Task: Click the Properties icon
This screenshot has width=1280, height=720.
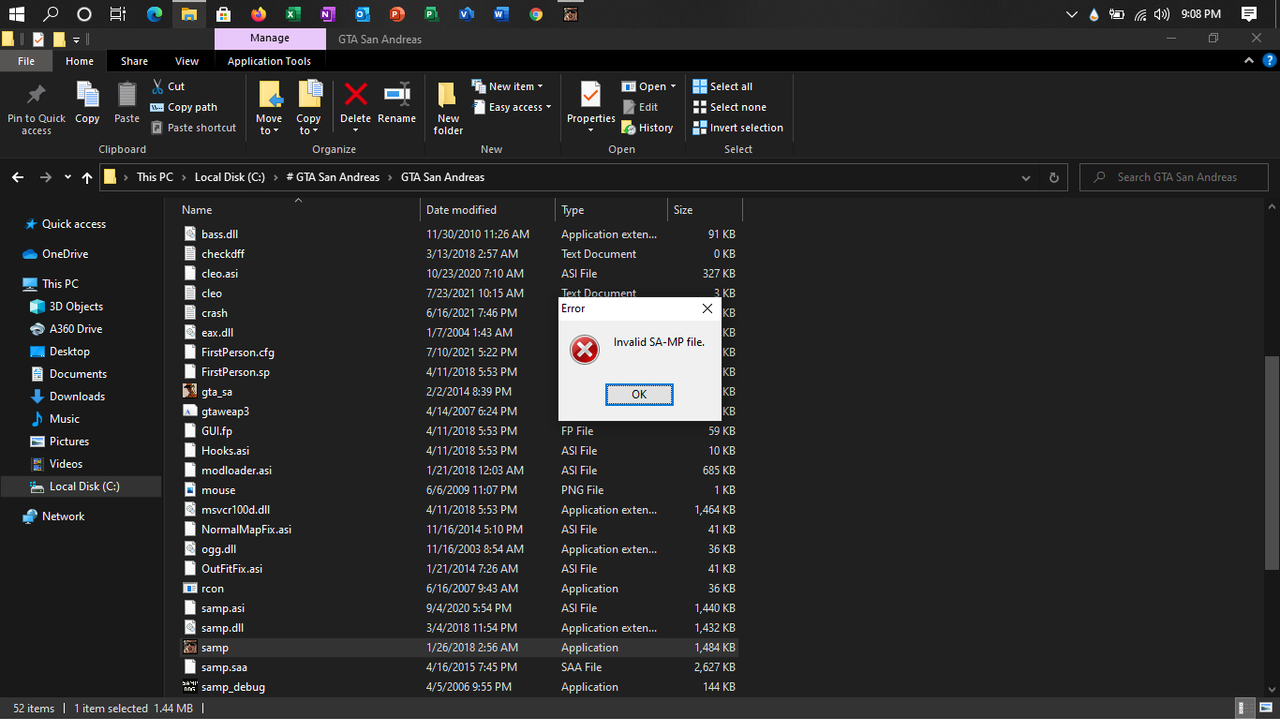Action: click(591, 96)
